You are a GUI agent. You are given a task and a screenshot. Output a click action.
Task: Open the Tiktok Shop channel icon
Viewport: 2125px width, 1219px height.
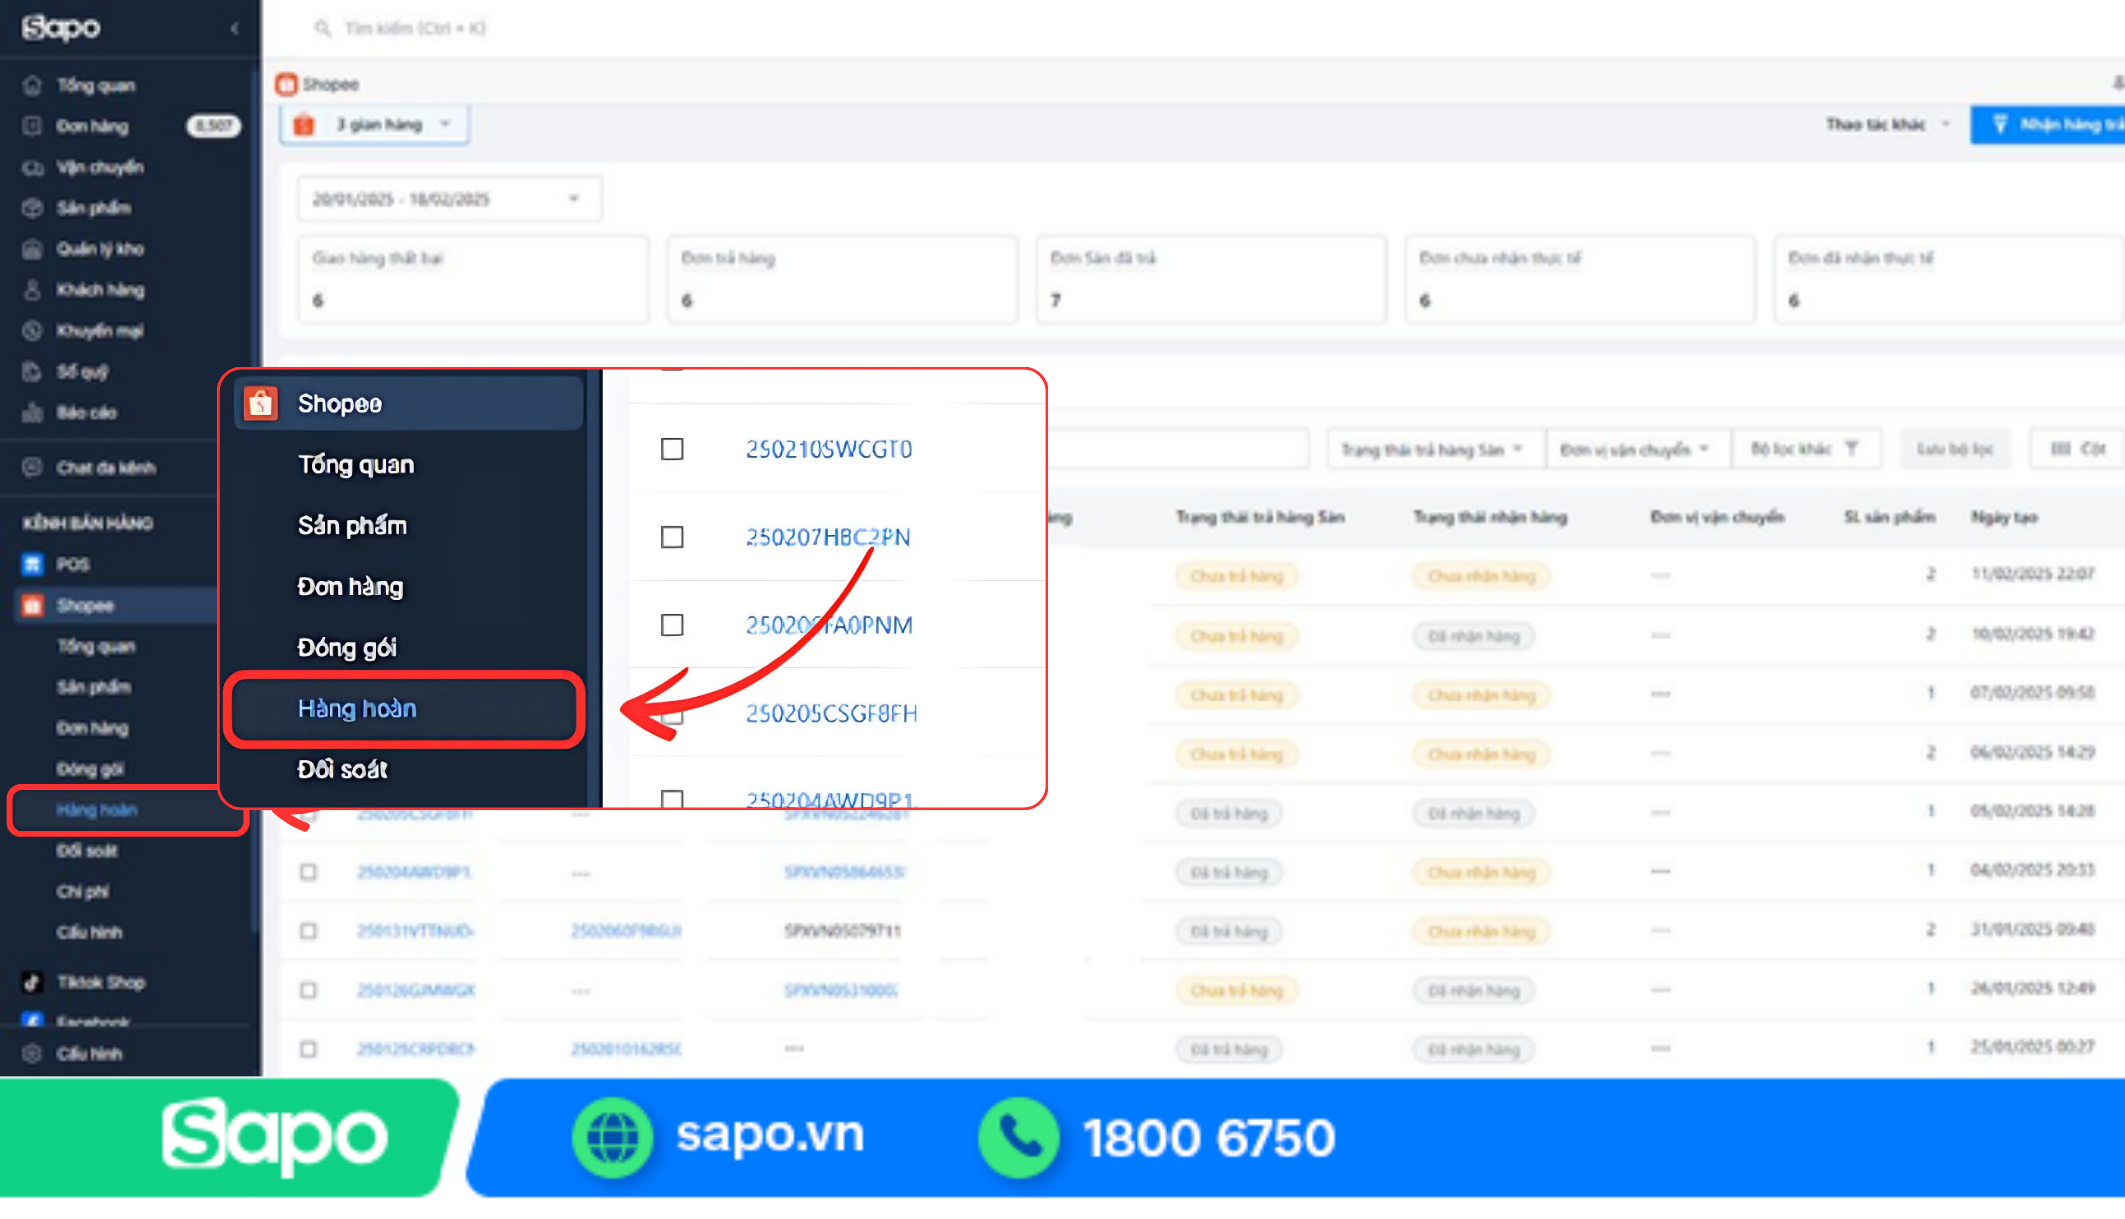pyautogui.click(x=32, y=982)
